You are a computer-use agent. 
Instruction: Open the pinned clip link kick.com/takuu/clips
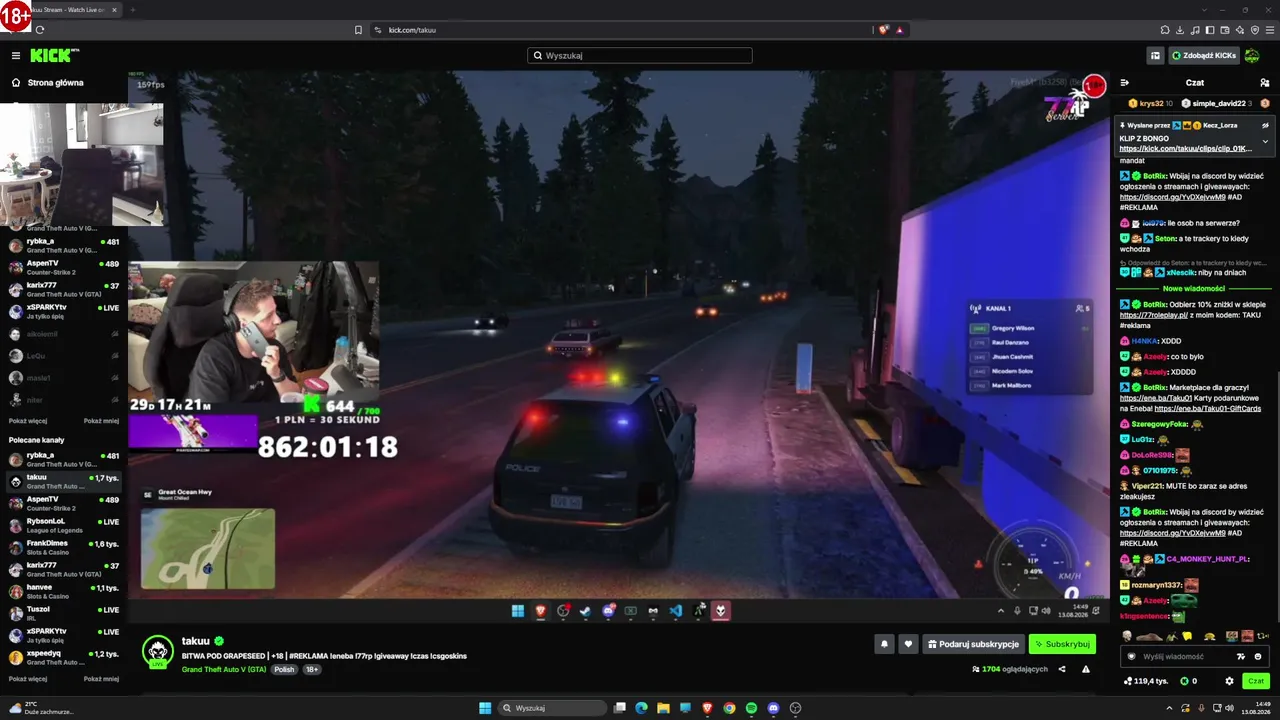click(1185, 148)
